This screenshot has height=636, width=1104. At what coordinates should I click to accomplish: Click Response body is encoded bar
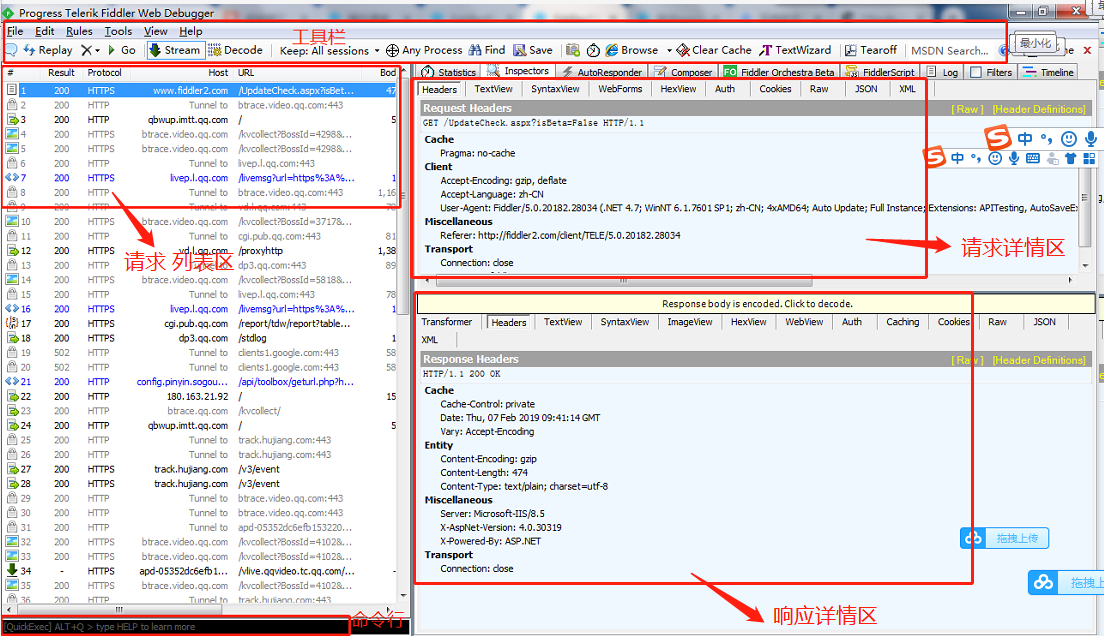[x=756, y=304]
